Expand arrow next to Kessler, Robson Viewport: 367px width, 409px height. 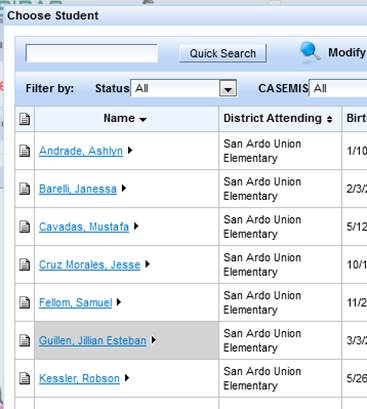click(x=127, y=378)
